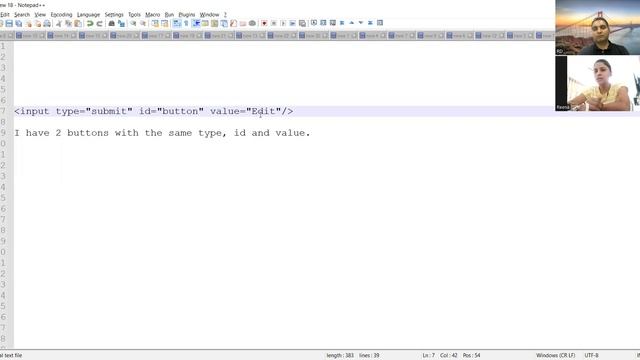Open the Search menu
The image size is (640, 360).
pos(22,14)
